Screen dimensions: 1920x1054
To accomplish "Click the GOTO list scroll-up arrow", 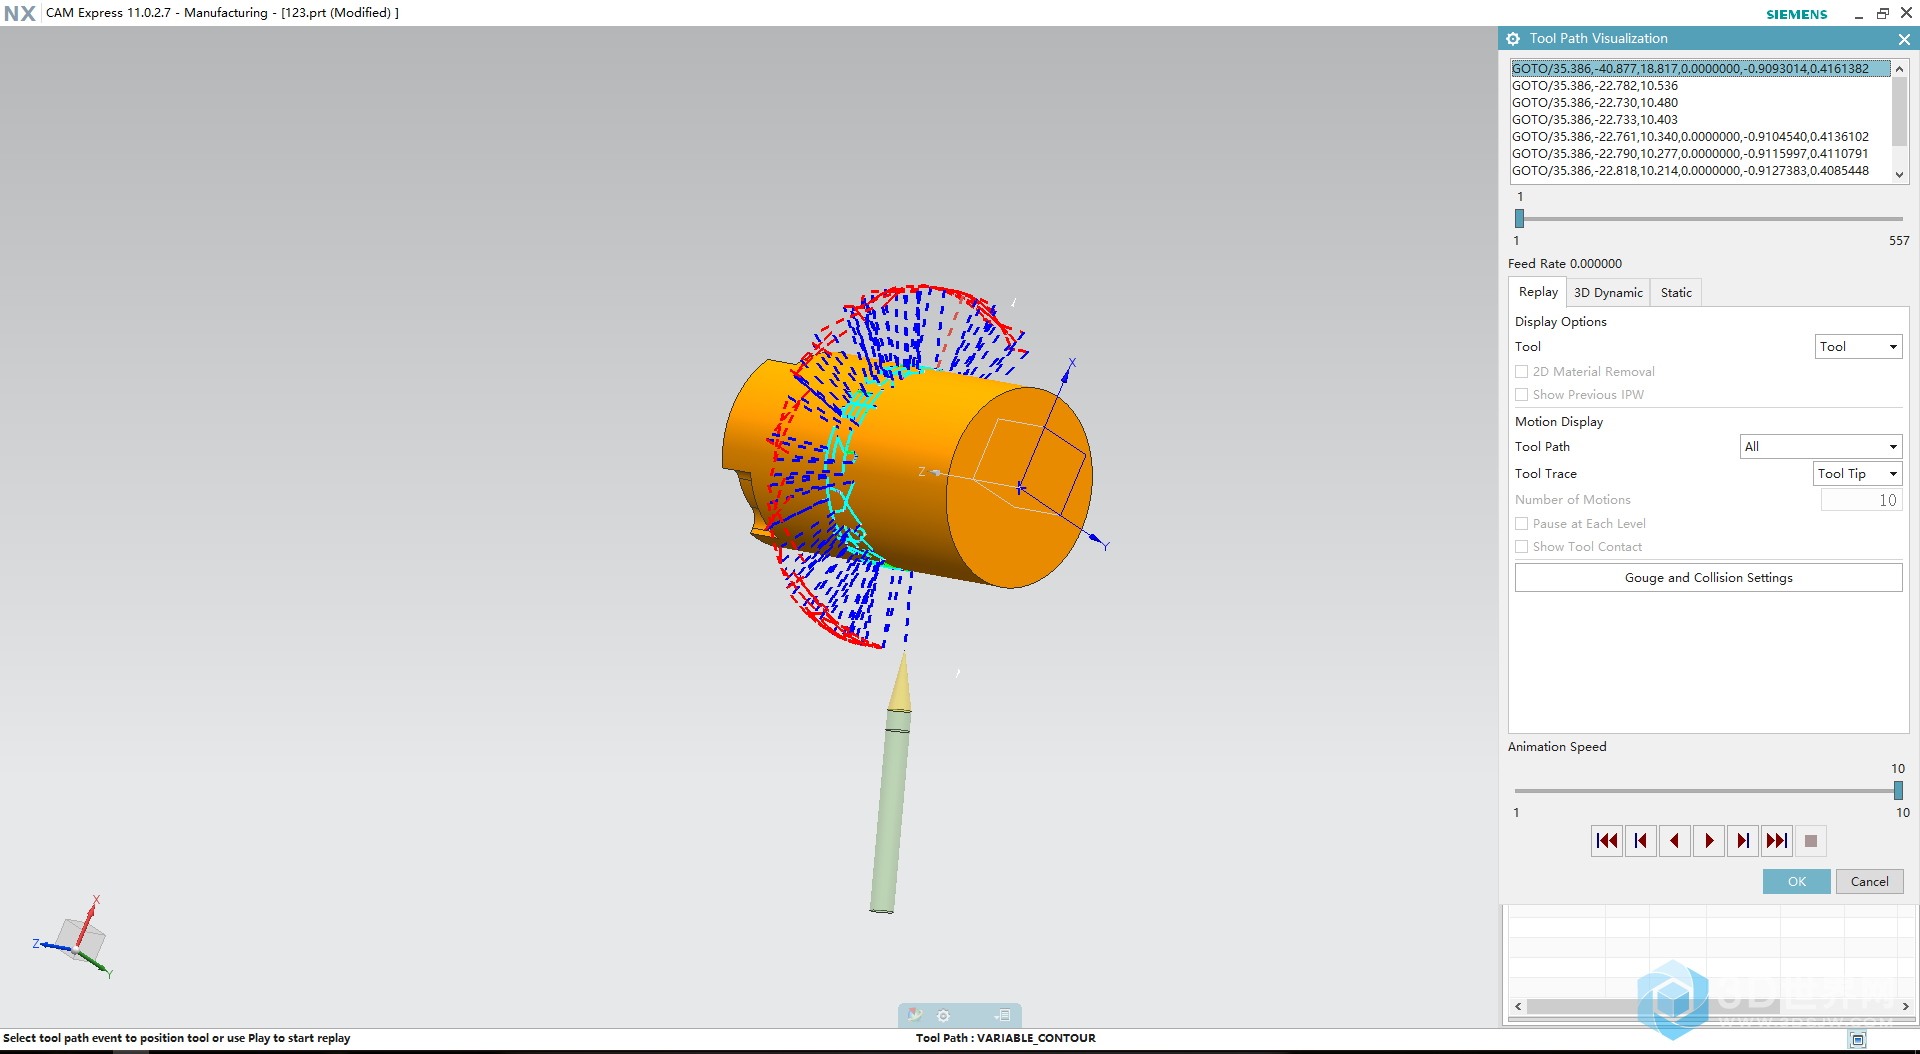I will [1899, 69].
